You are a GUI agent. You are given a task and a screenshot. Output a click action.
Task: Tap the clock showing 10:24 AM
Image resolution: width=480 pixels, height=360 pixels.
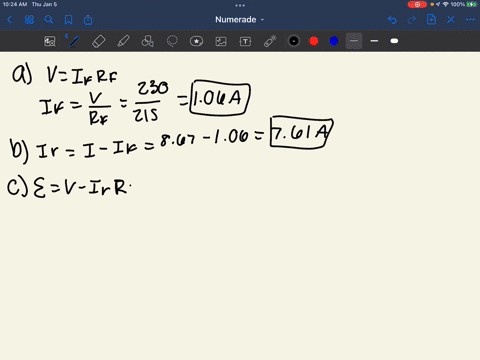(15, 4)
